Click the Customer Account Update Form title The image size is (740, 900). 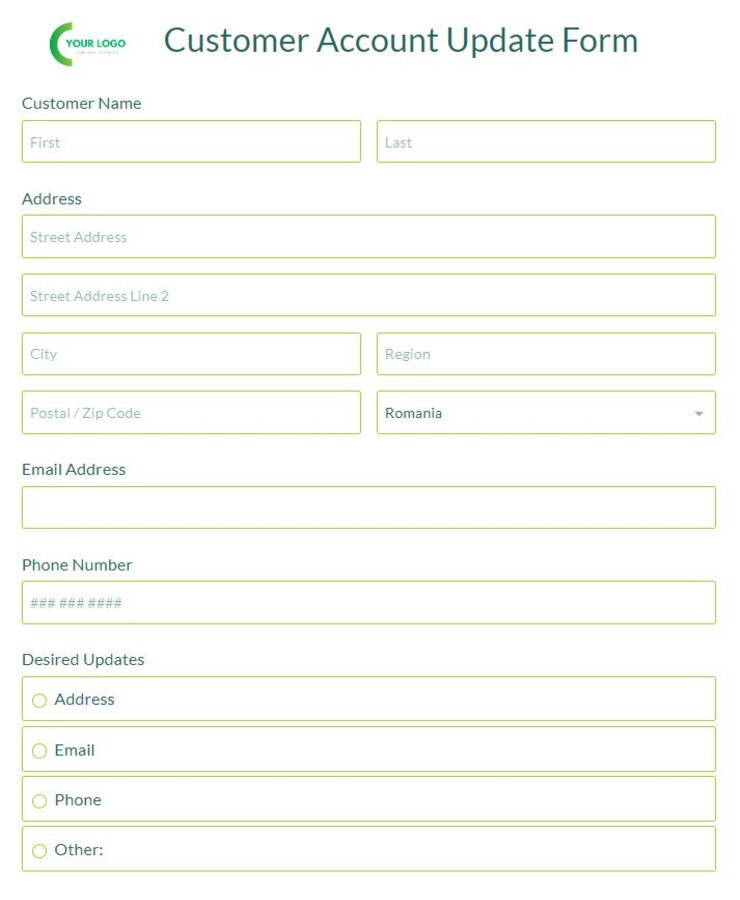[x=402, y=41]
